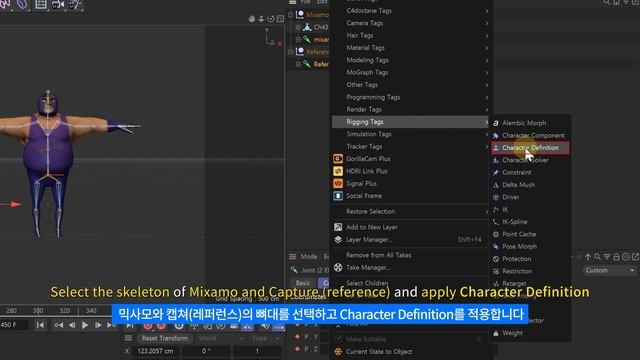640x360 pixels.
Task: Click attribute manager lock icon
Action: coord(616,257)
